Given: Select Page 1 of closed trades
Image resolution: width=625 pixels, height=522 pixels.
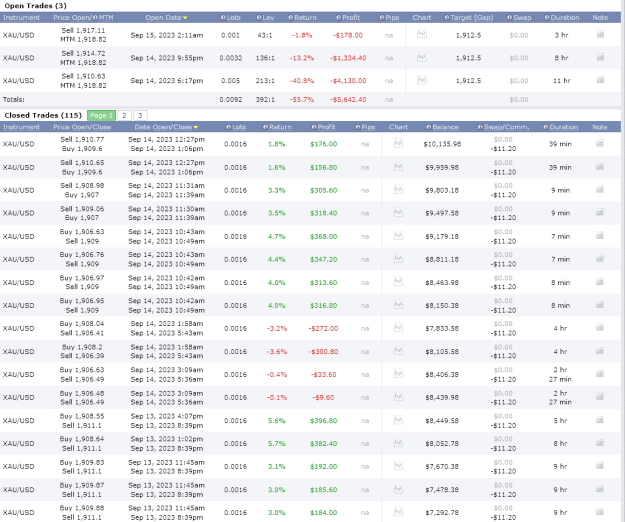Looking at the screenshot, I should tap(101, 116).
